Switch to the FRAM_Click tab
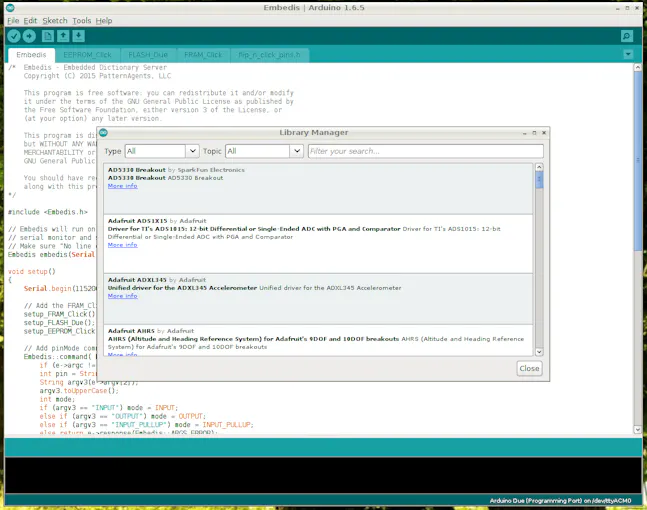647x510 pixels. (x=203, y=55)
